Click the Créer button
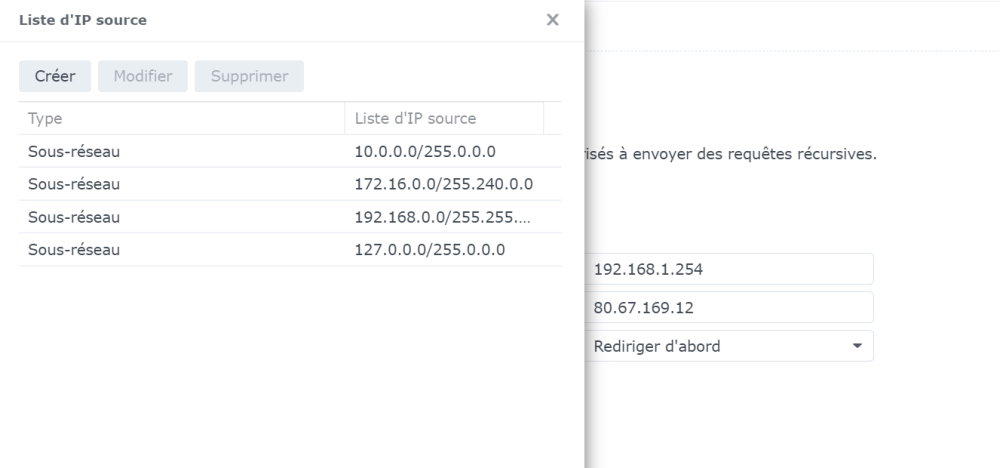 click(55, 76)
